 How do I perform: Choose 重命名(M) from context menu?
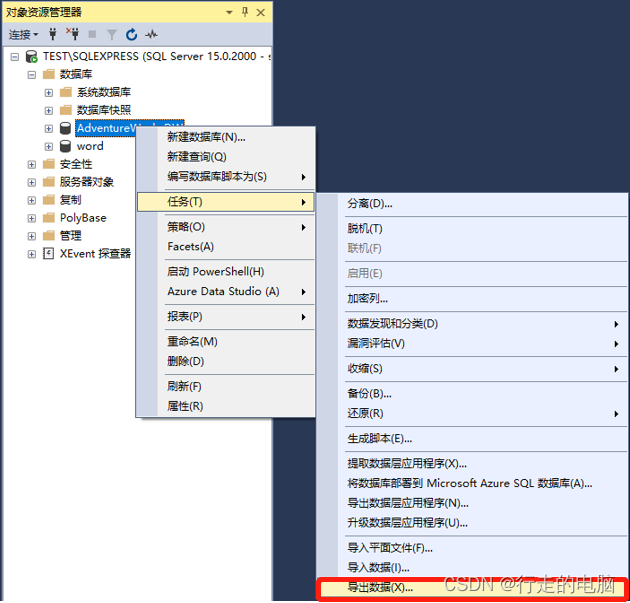[225, 342]
